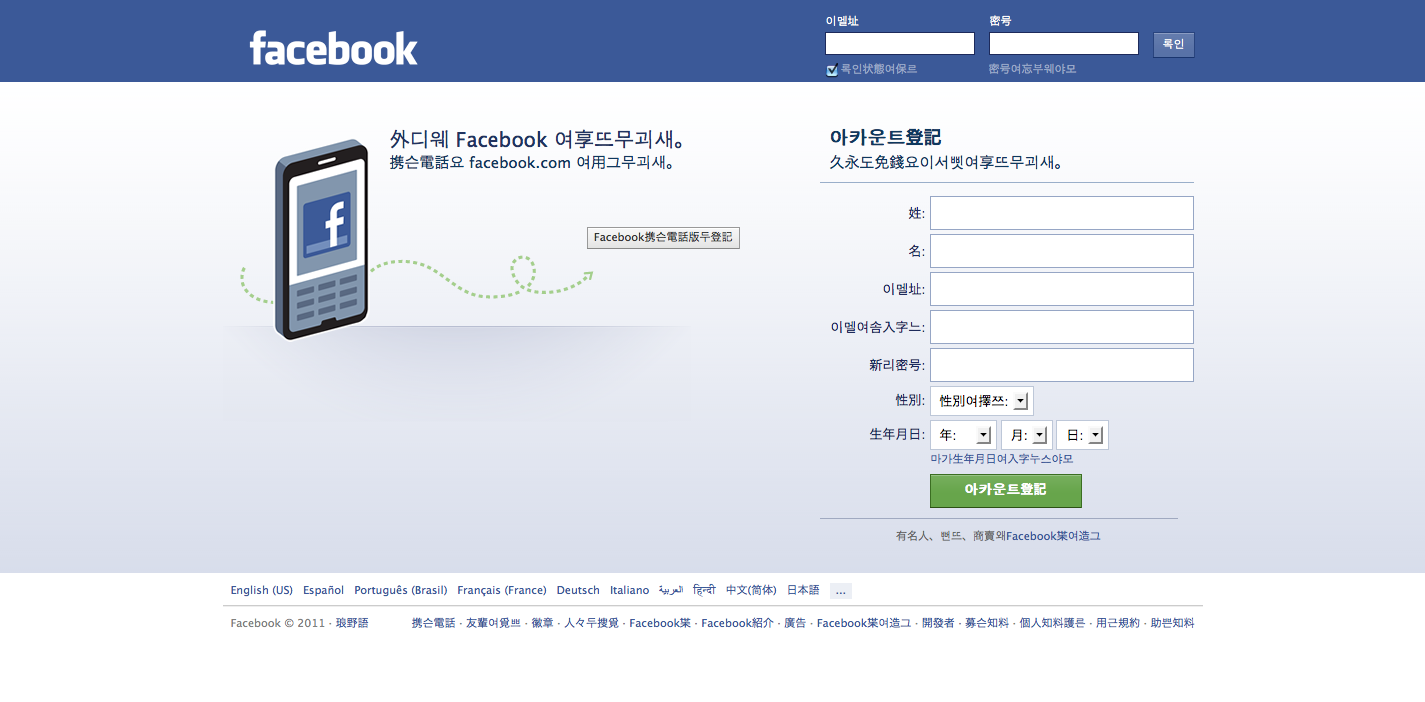Focus the header password login field

pos(1064,44)
